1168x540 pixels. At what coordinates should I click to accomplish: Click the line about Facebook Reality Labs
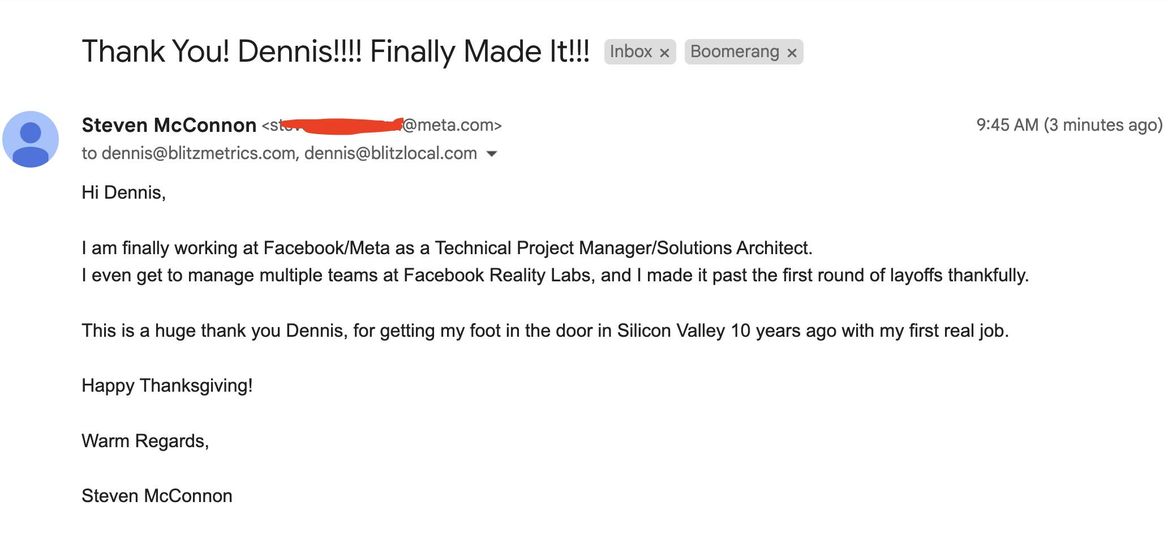[555, 276]
